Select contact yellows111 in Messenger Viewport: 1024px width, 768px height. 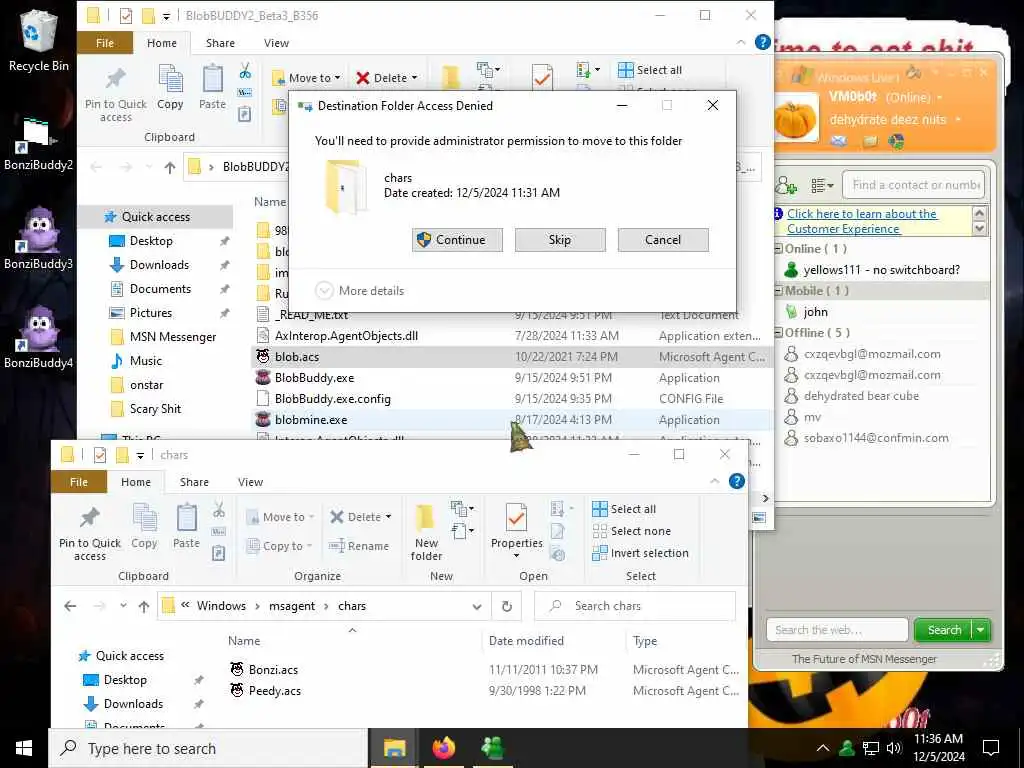coord(882,270)
